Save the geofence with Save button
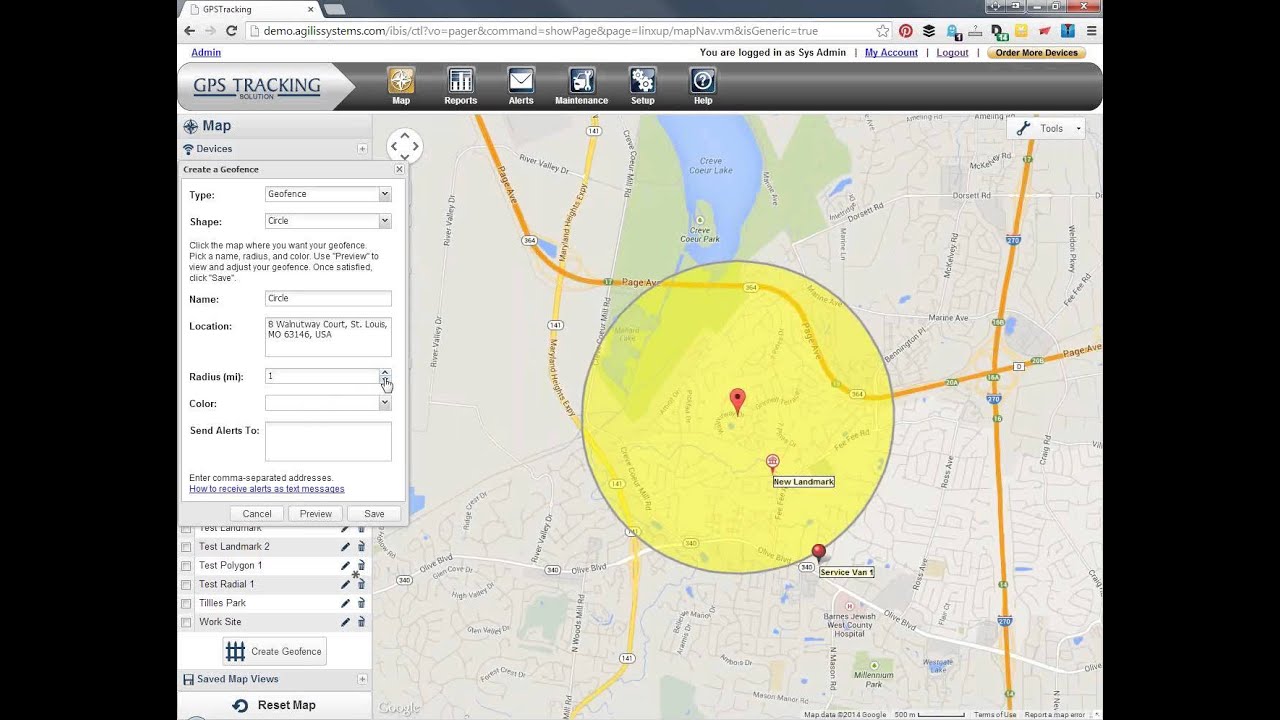Viewport: 1280px width, 720px height. pyautogui.click(x=374, y=514)
